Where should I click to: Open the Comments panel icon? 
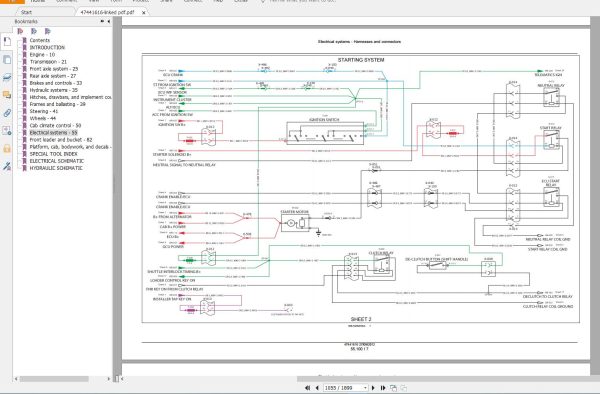click(7, 94)
